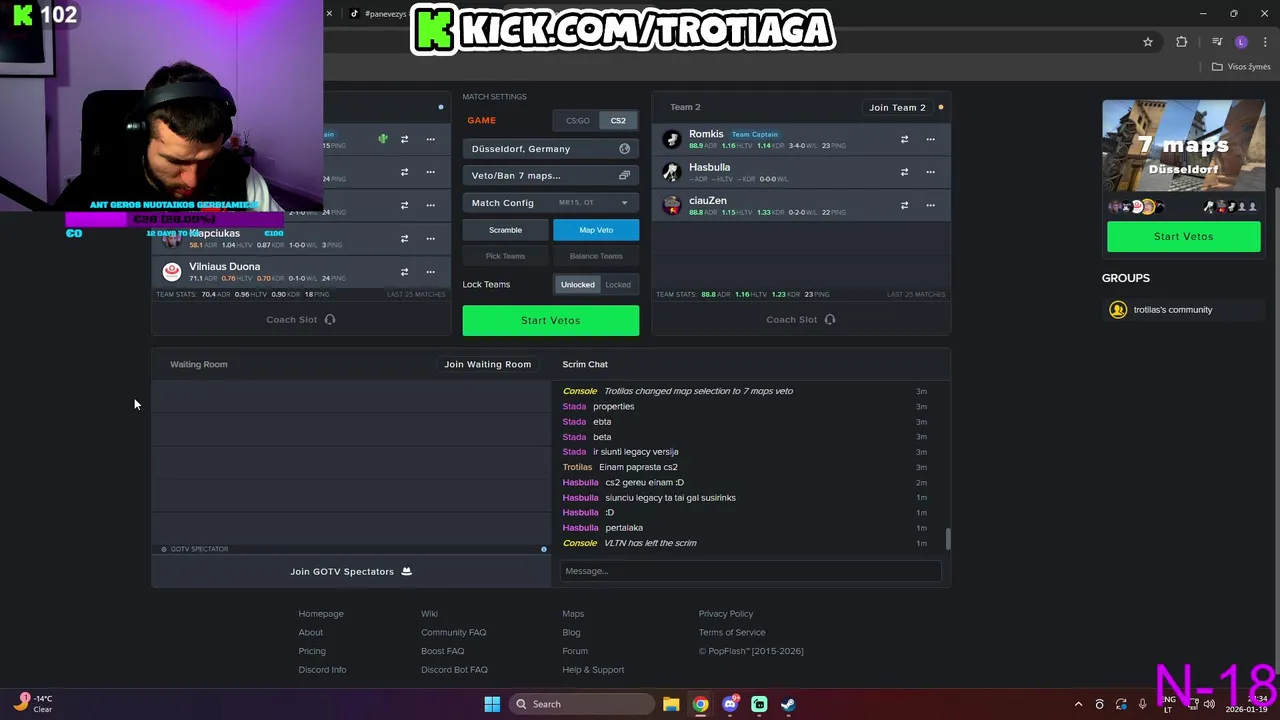Image resolution: width=1280 pixels, height=720 pixels.
Task: Open the Terms of Service link
Action: [x=732, y=632]
